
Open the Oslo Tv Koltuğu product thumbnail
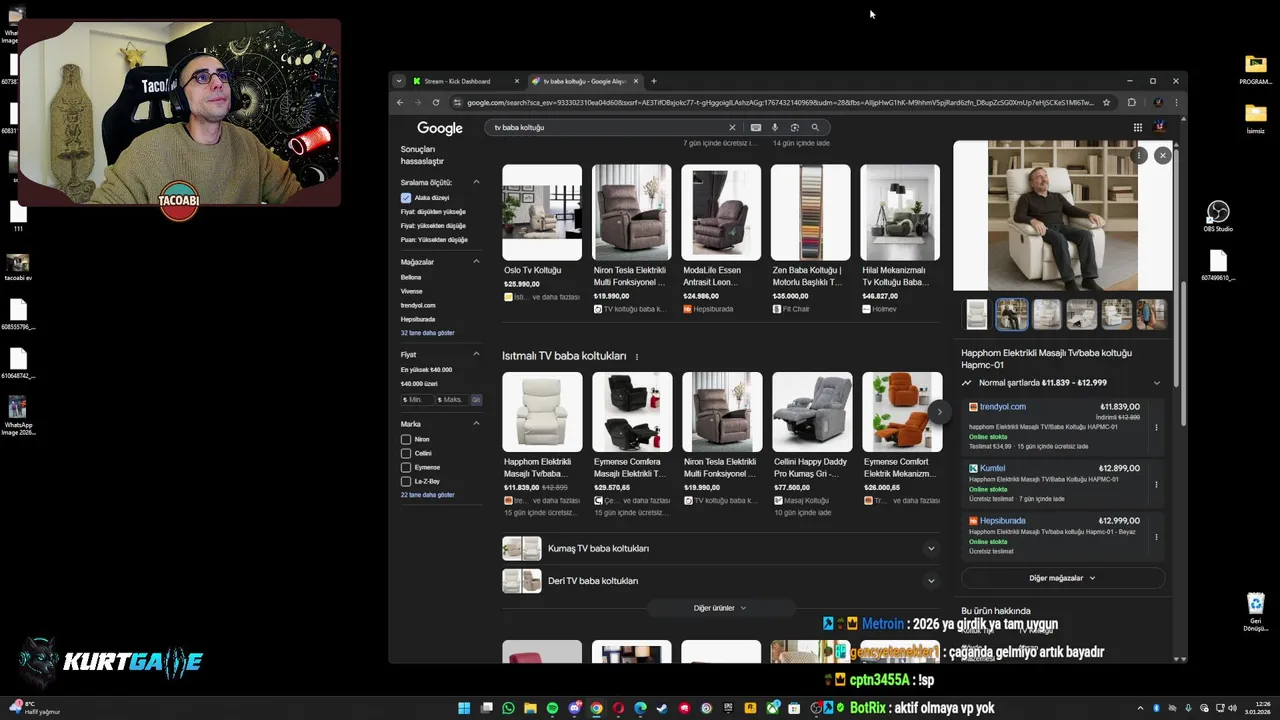point(542,213)
